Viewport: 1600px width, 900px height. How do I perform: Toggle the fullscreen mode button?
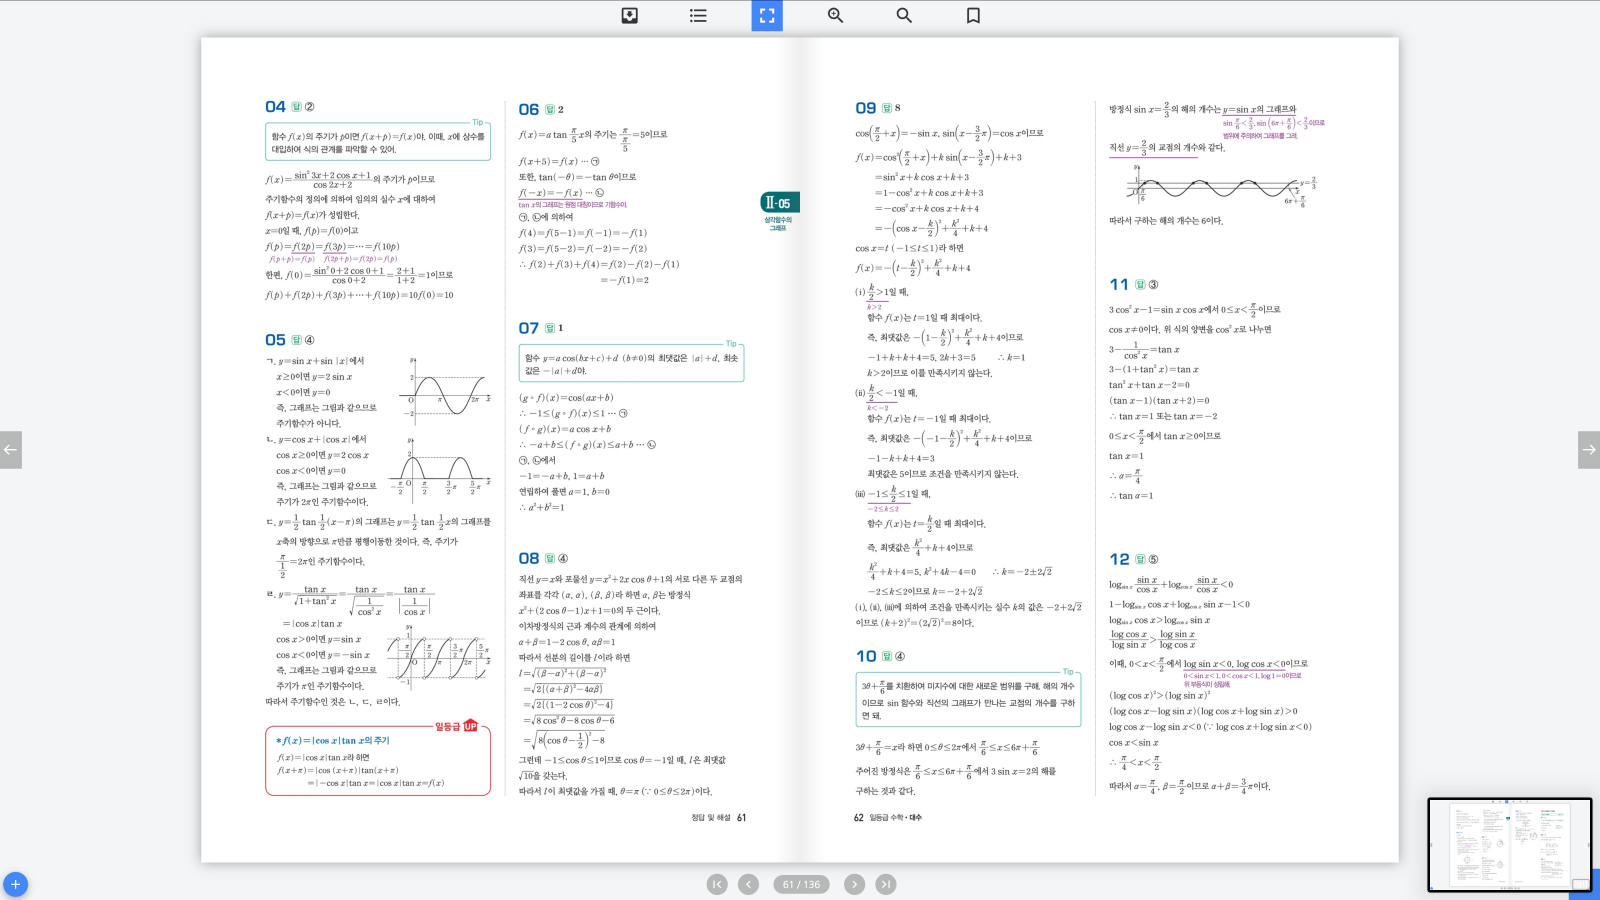767,15
